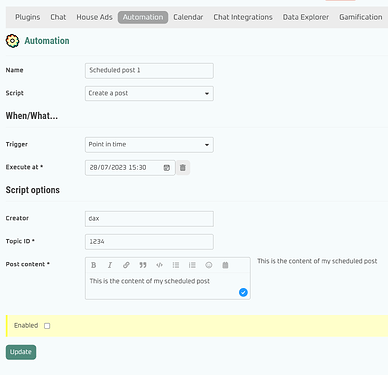Open the Chat Integrations tab
The height and width of the screenshot is (375, 388).
pyautogui.click(x=243, y=17)
